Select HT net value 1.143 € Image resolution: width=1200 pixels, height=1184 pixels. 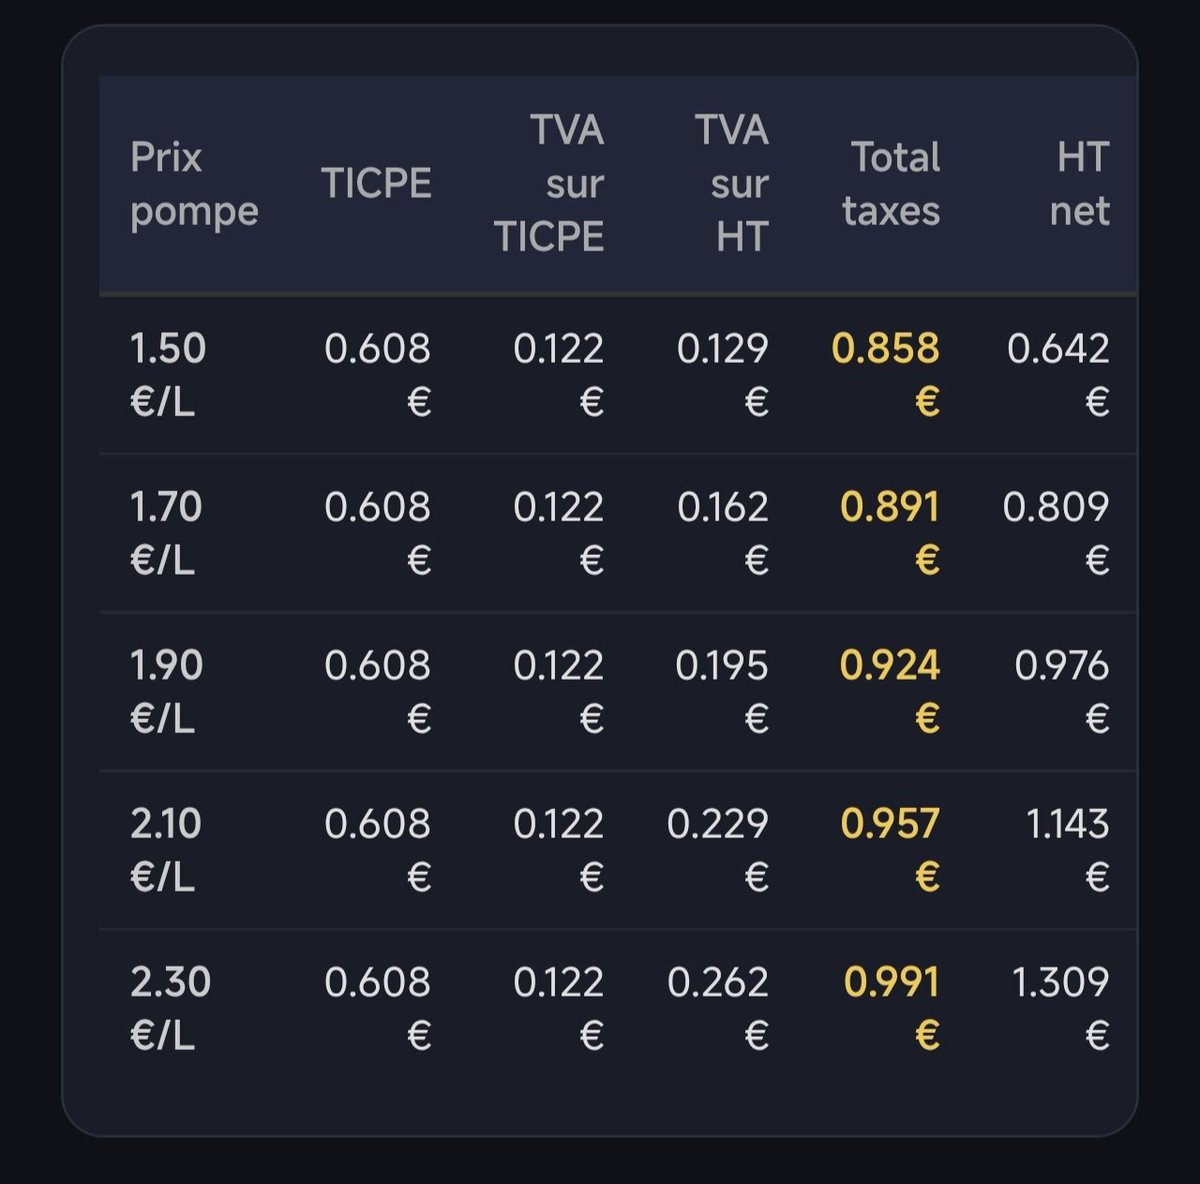1068,850
